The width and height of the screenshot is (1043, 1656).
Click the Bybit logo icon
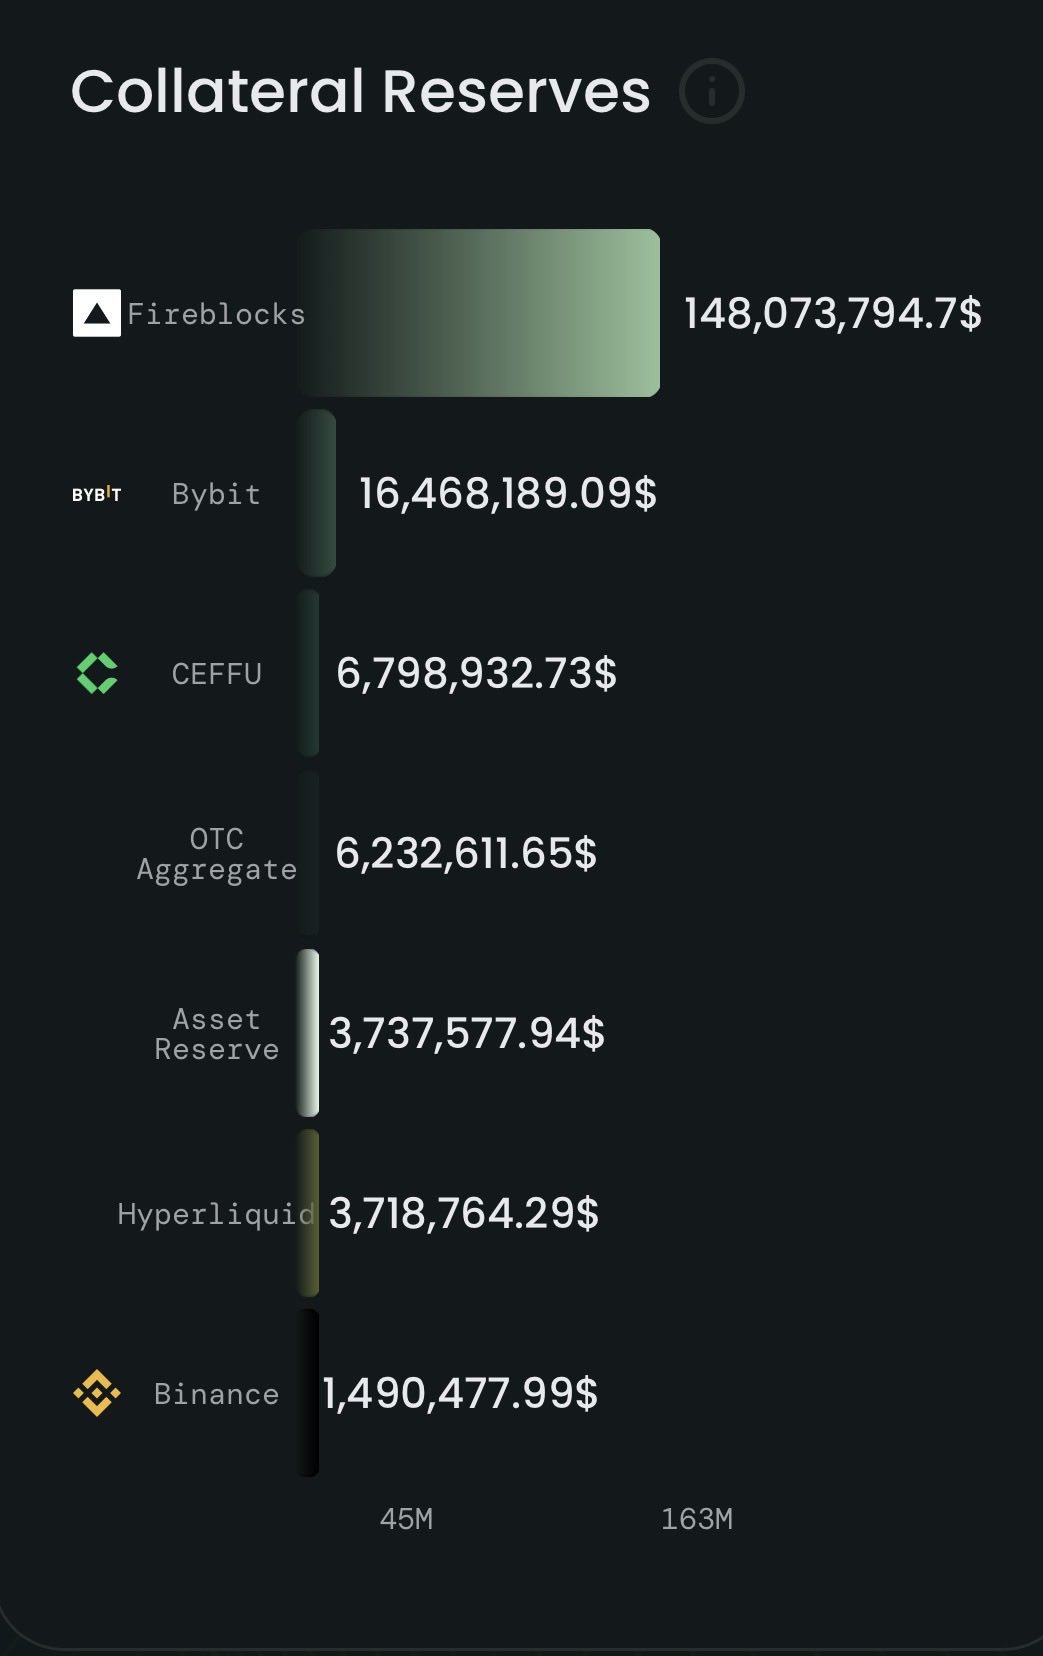(97, 494)
